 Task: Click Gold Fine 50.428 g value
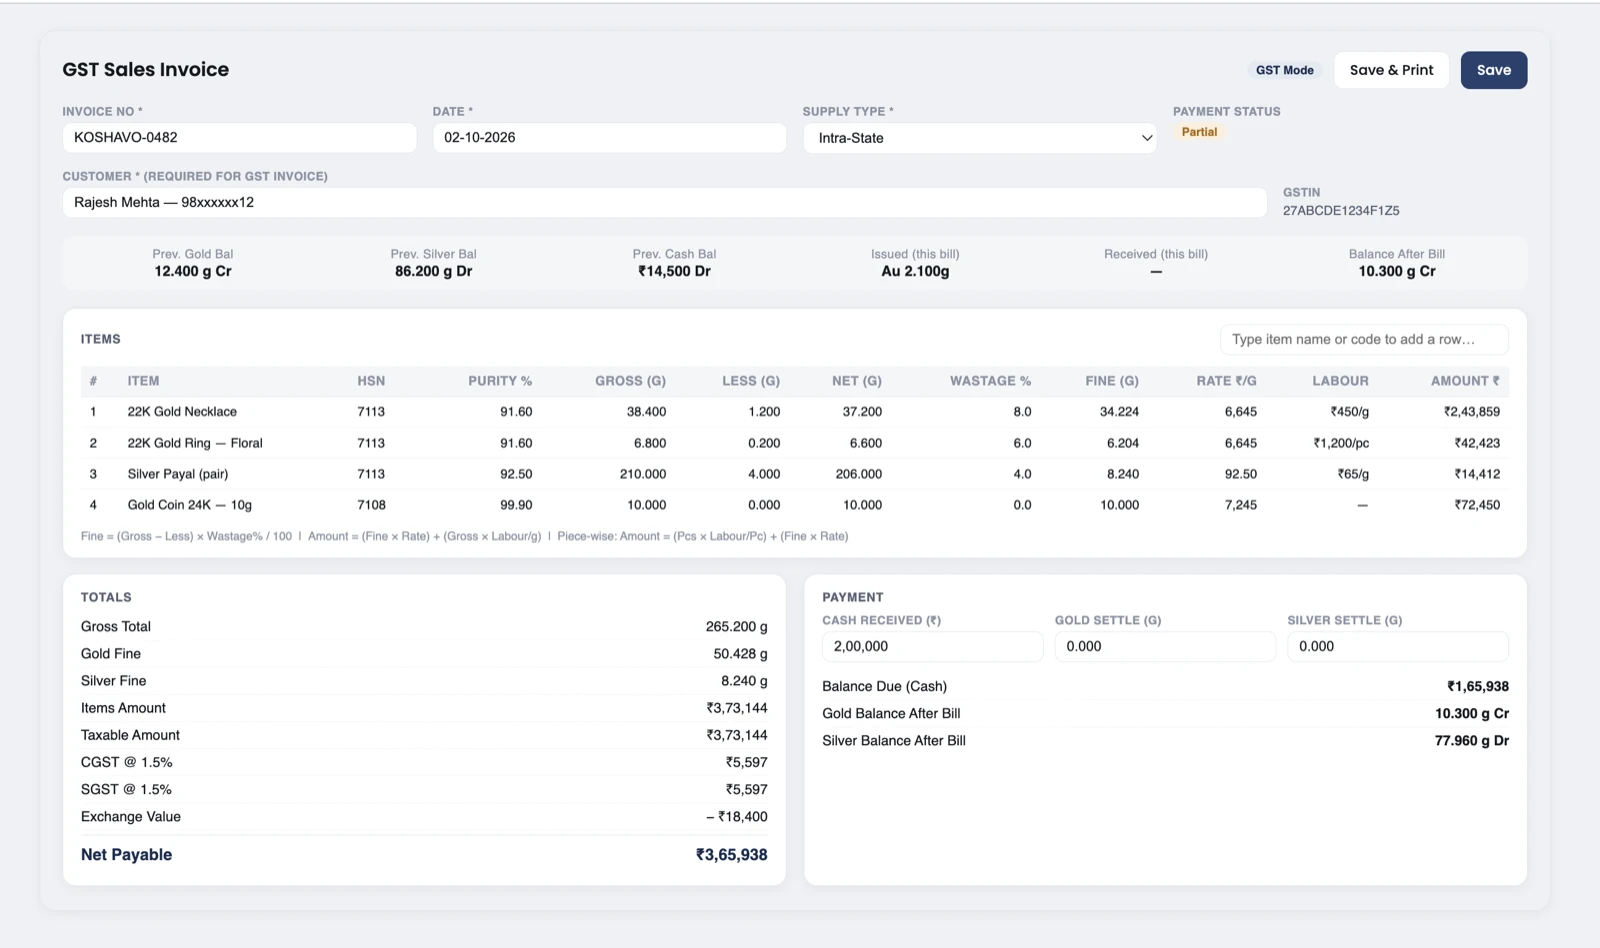pyautogui.click(x=740, y=654)
